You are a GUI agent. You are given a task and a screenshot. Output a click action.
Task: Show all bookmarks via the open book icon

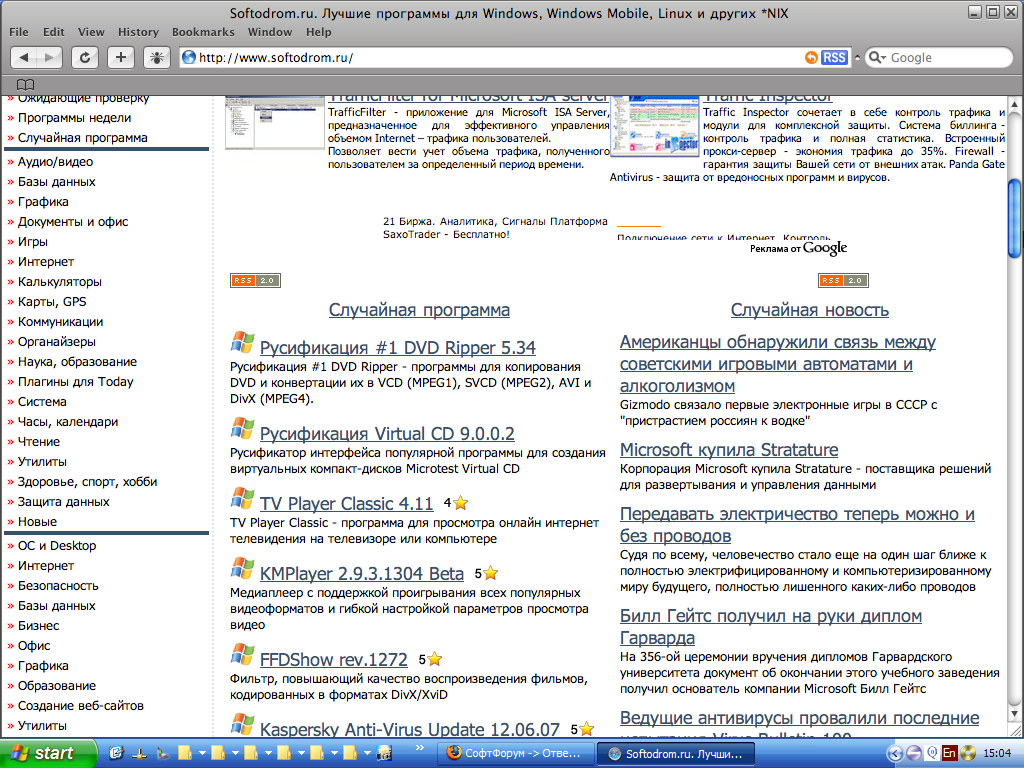point(25,84)
